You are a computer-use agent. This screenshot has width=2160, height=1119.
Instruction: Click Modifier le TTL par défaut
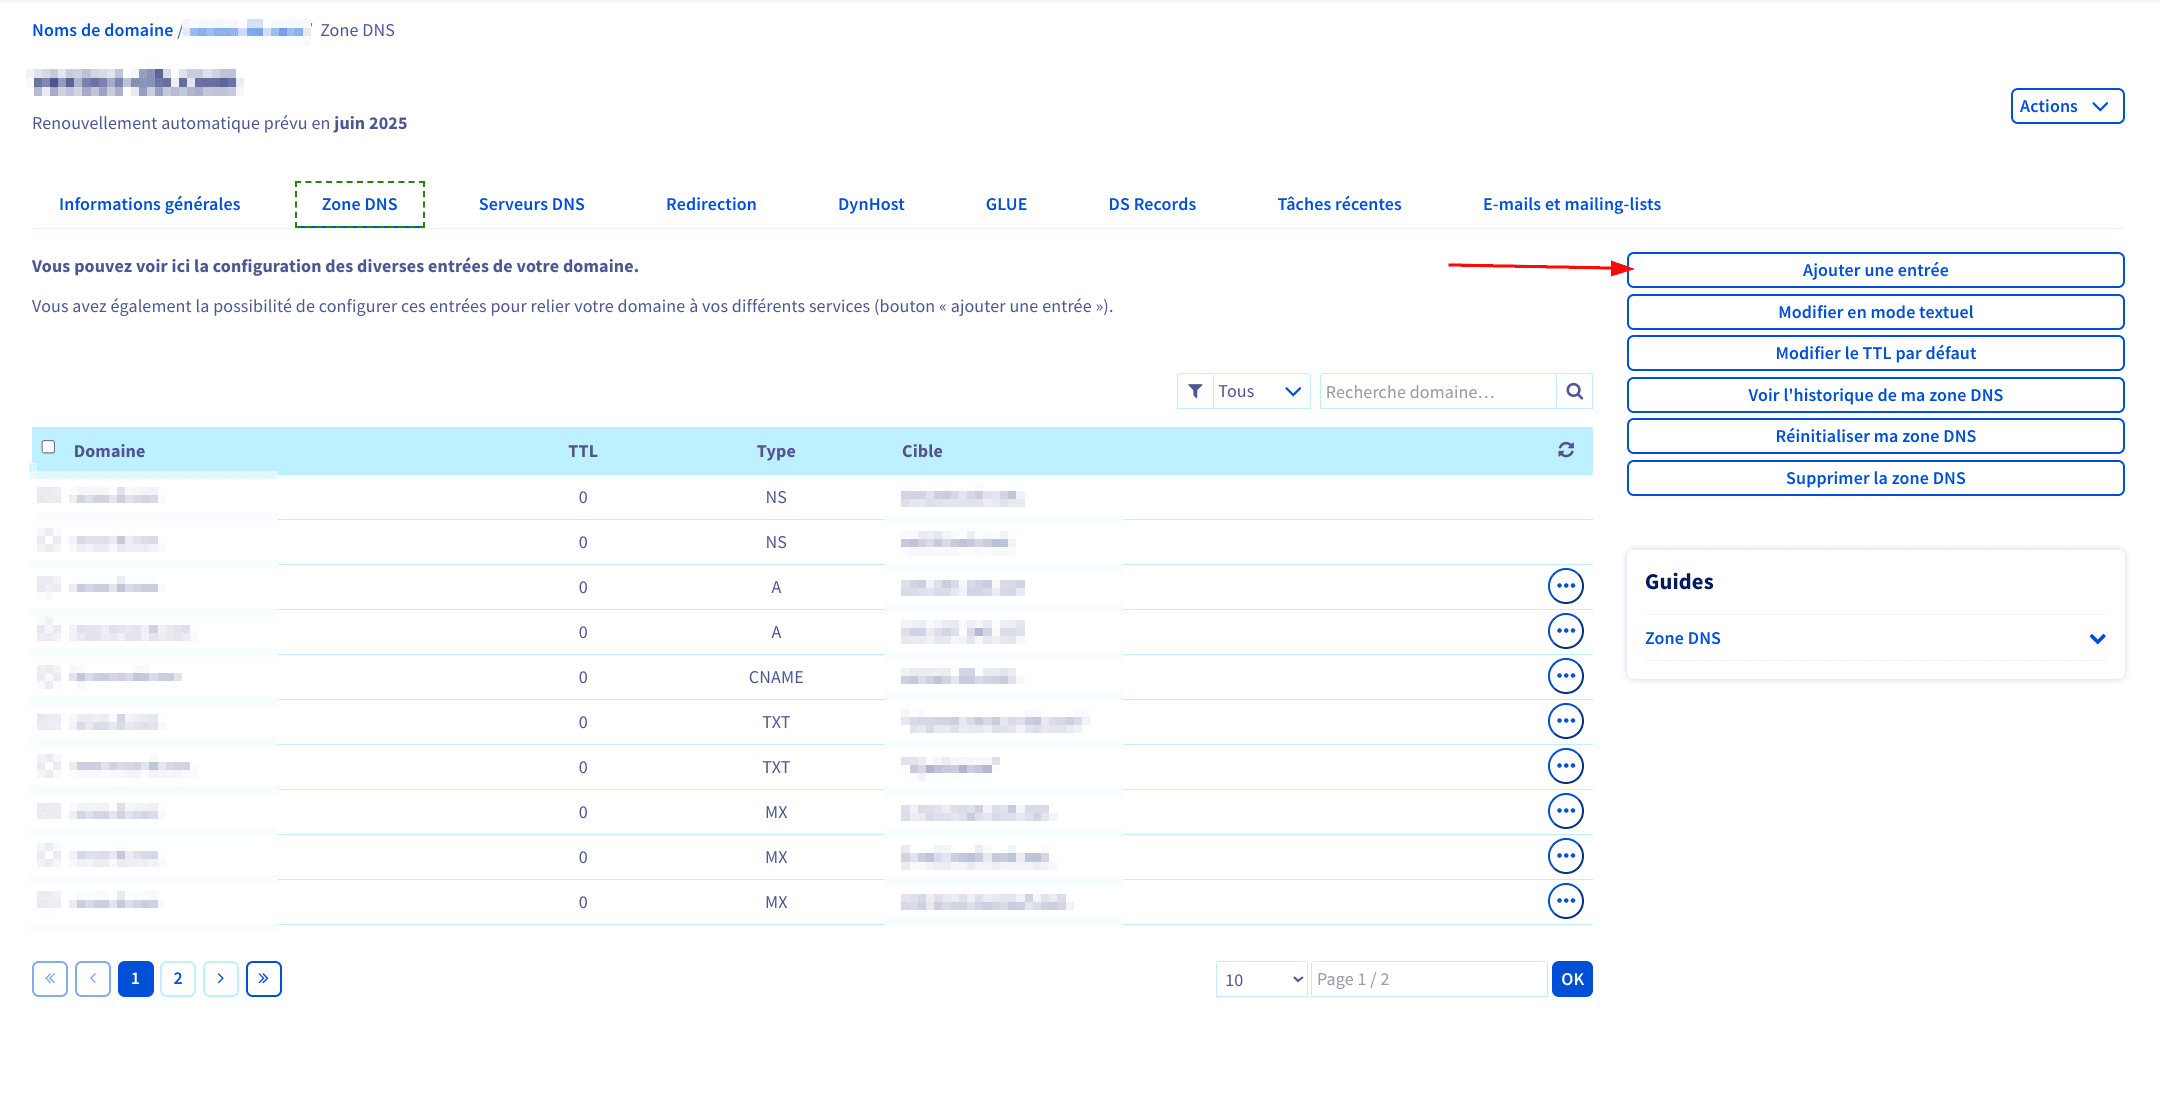[x=1875, y=353]
